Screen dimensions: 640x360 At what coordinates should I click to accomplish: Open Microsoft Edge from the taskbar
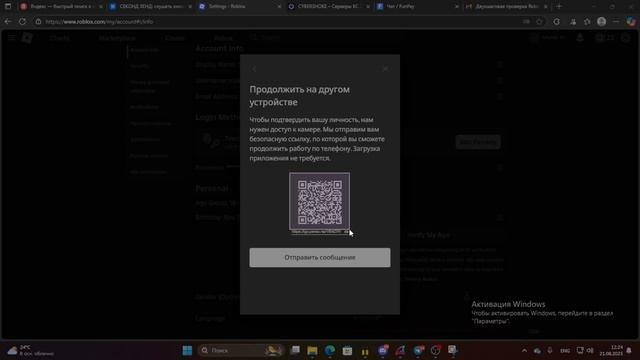330,350
